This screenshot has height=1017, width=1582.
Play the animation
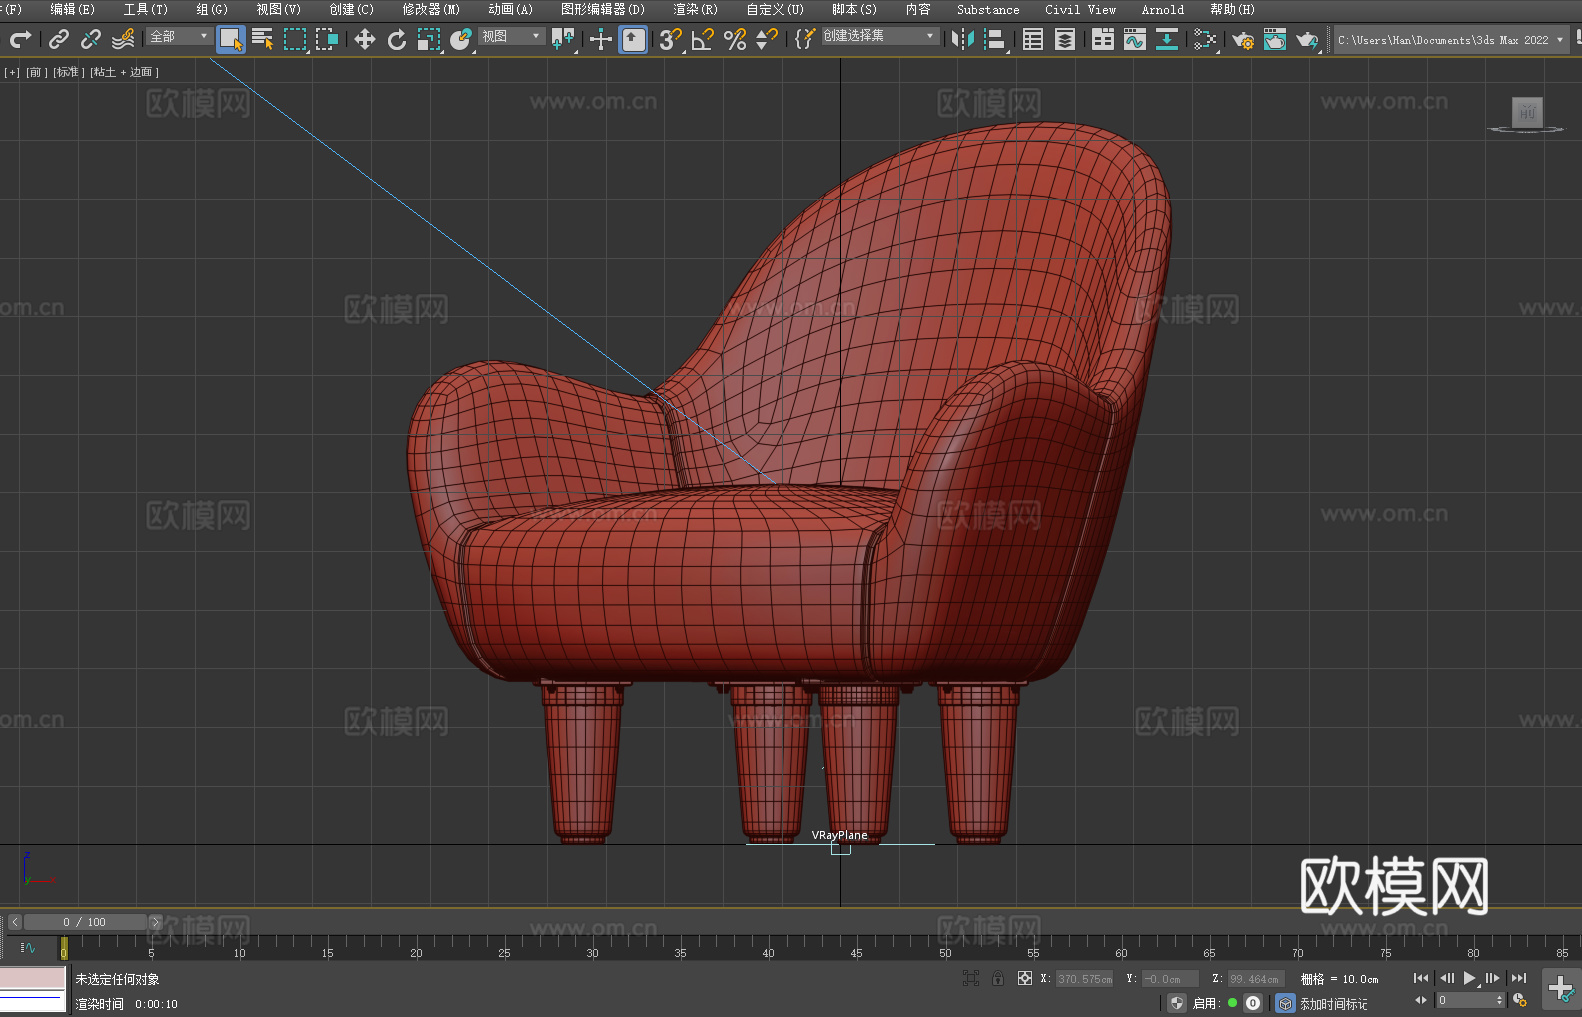[x=1469, y=978]
